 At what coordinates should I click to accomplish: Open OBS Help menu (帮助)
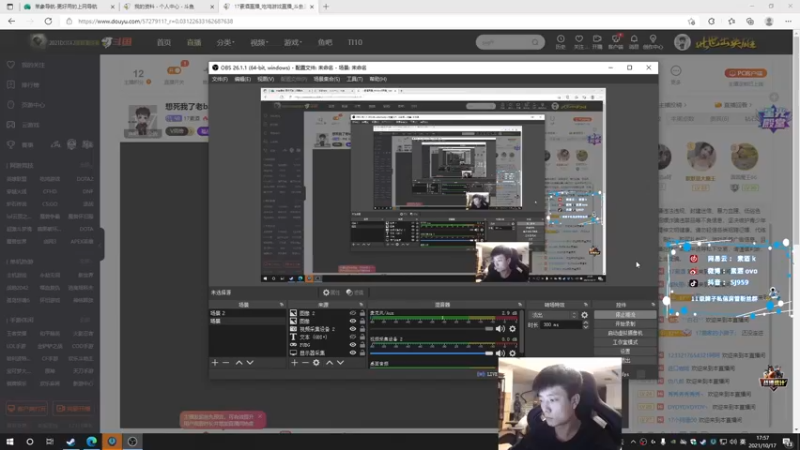pyautogui.click(x=378, y=79)
